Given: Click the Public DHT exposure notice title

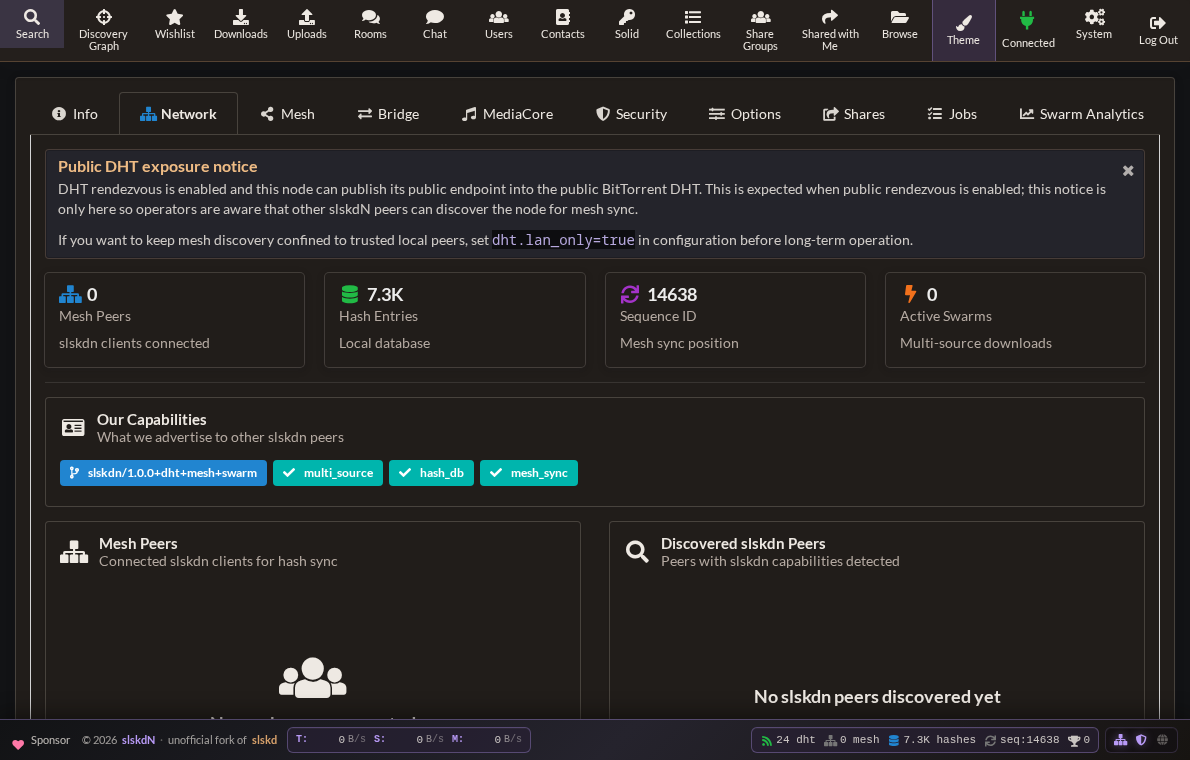Looking at the screenshot, I should (x=158, y=167).
